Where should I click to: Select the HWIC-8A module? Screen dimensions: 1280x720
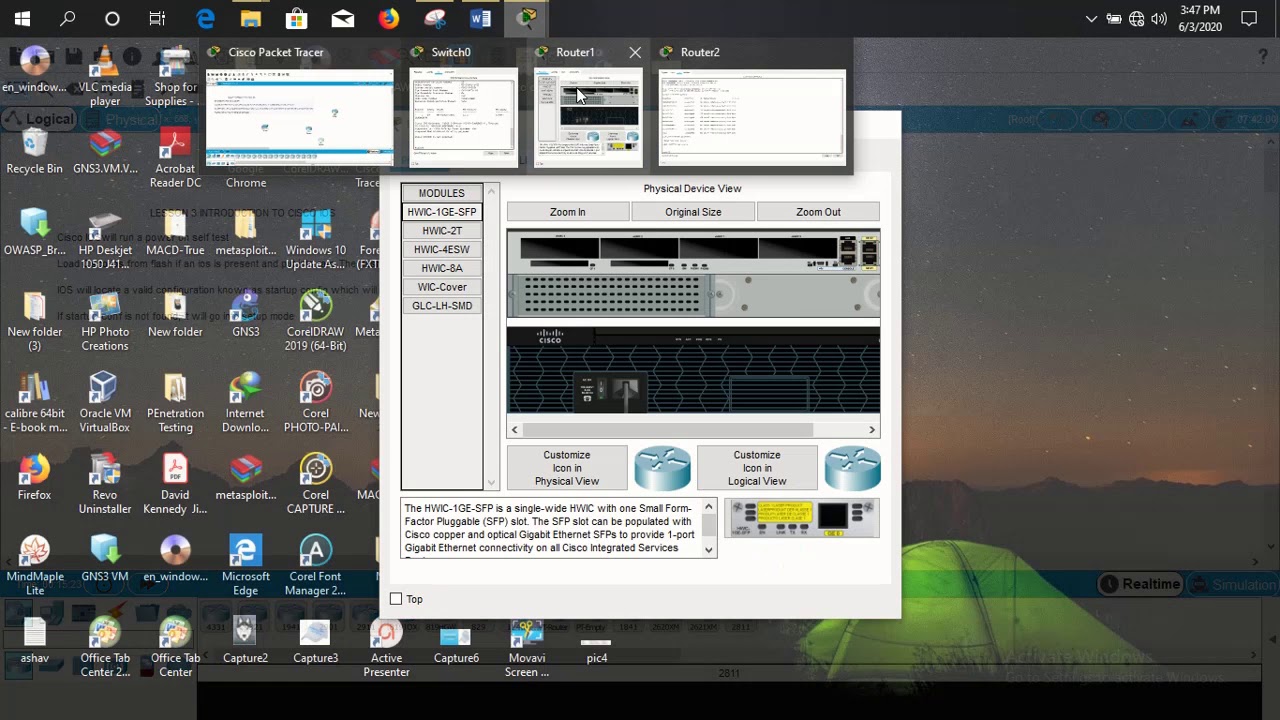[x=442, y=268]
